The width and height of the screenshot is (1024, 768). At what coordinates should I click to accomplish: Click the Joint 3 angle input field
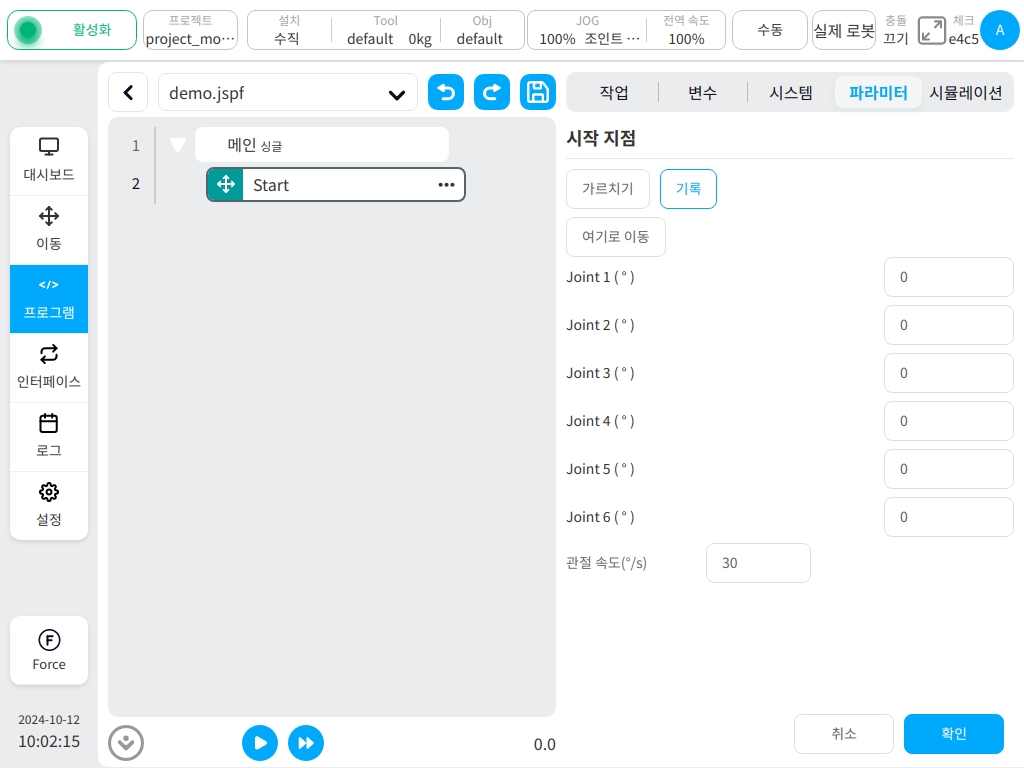949,373
